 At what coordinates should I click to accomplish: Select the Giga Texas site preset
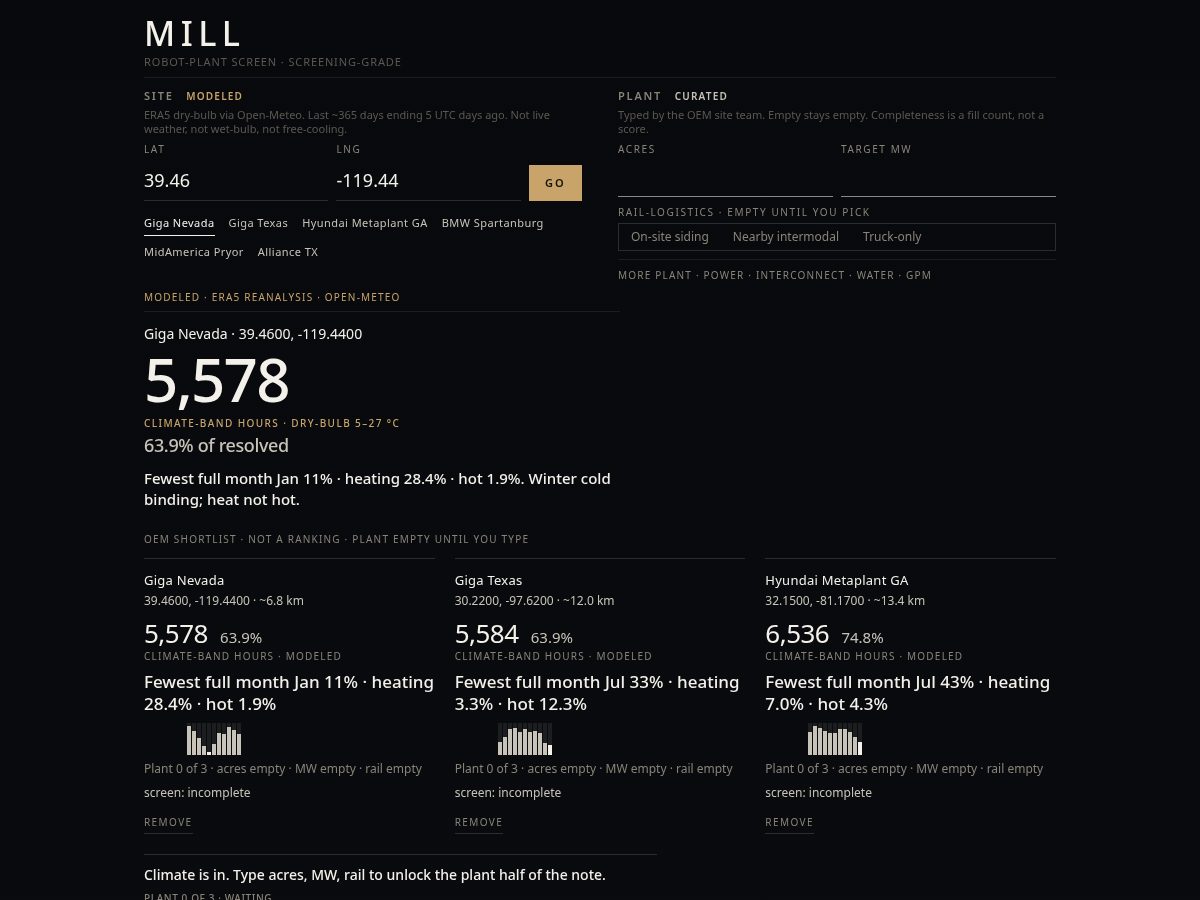[x=258, y=223]
